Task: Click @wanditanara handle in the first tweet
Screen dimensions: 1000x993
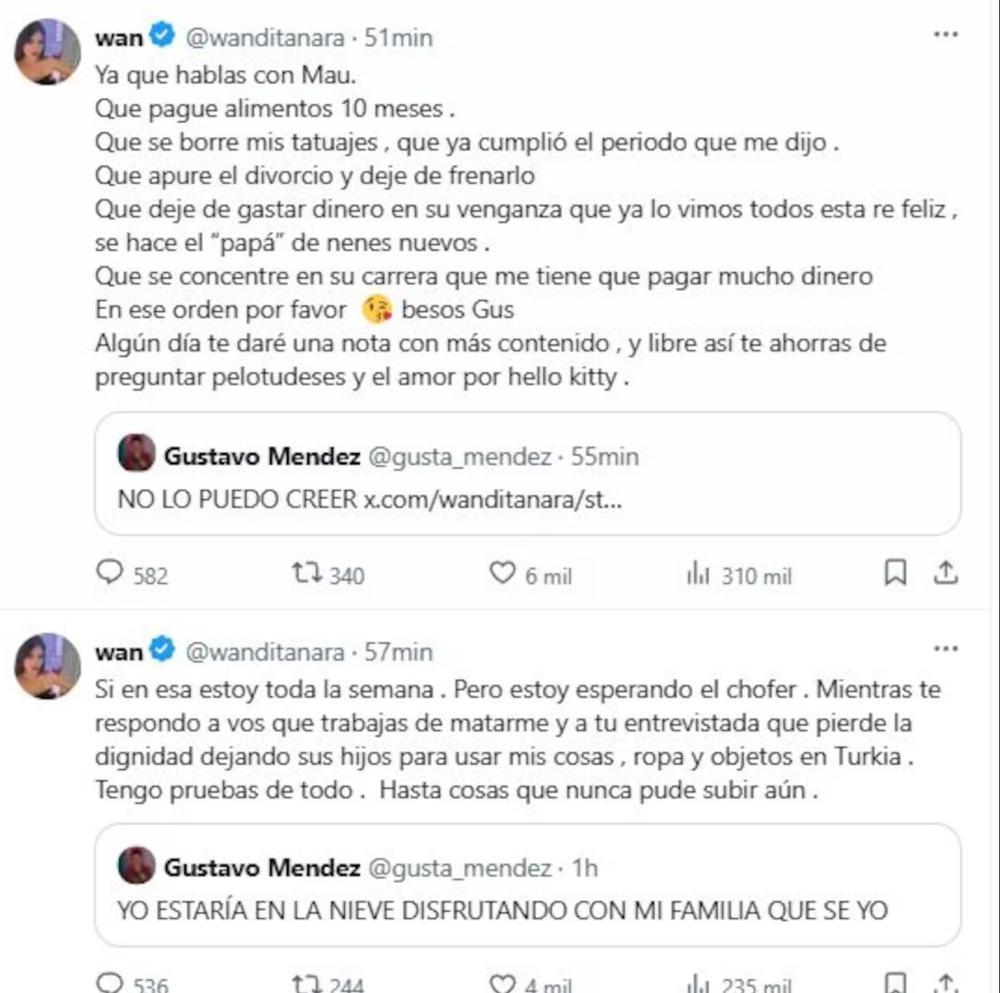Action: tap(265, 38)
